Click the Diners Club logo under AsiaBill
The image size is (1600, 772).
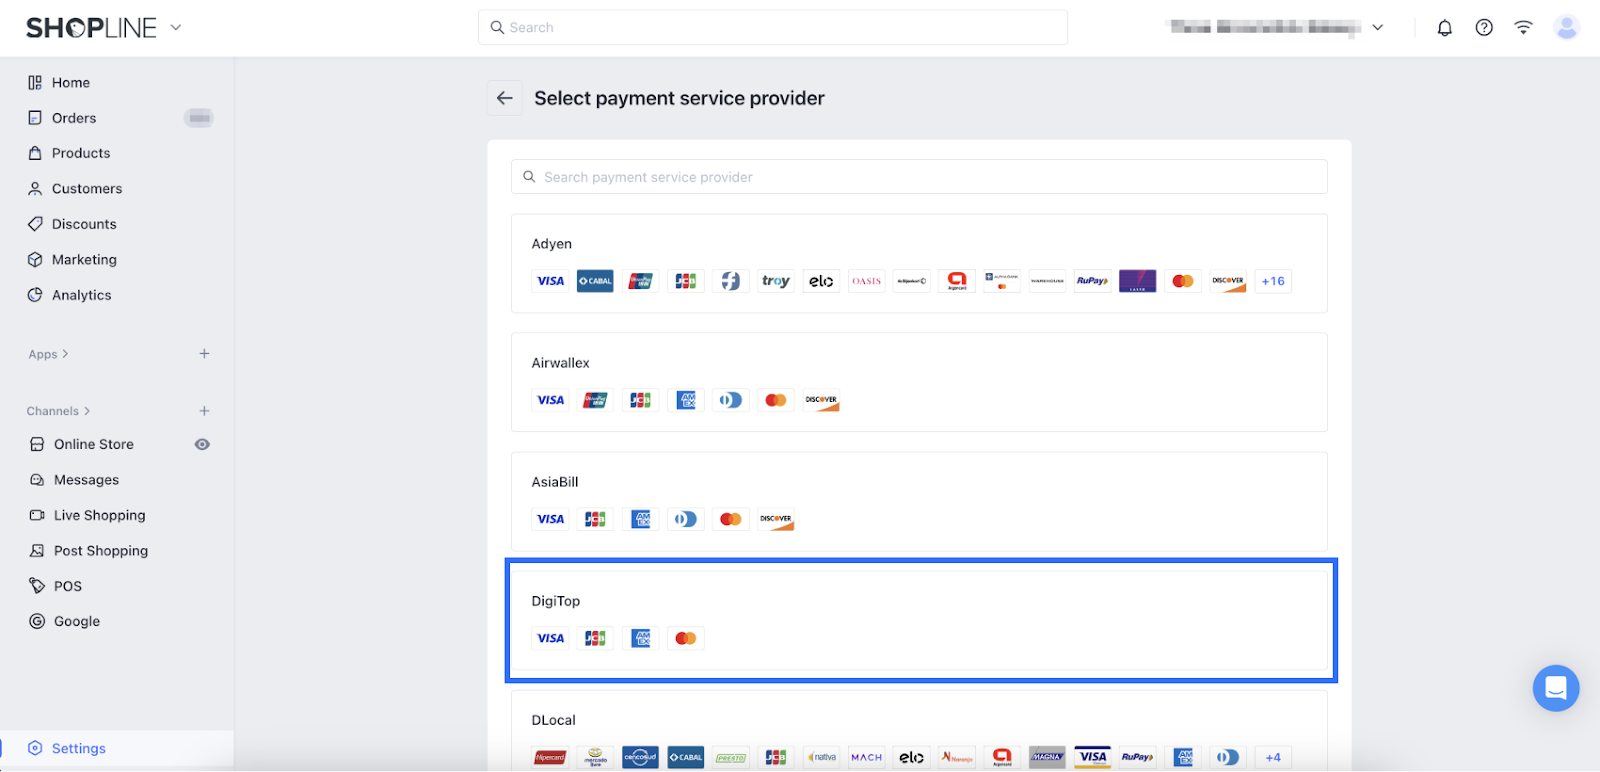click(x=686, y=519)
